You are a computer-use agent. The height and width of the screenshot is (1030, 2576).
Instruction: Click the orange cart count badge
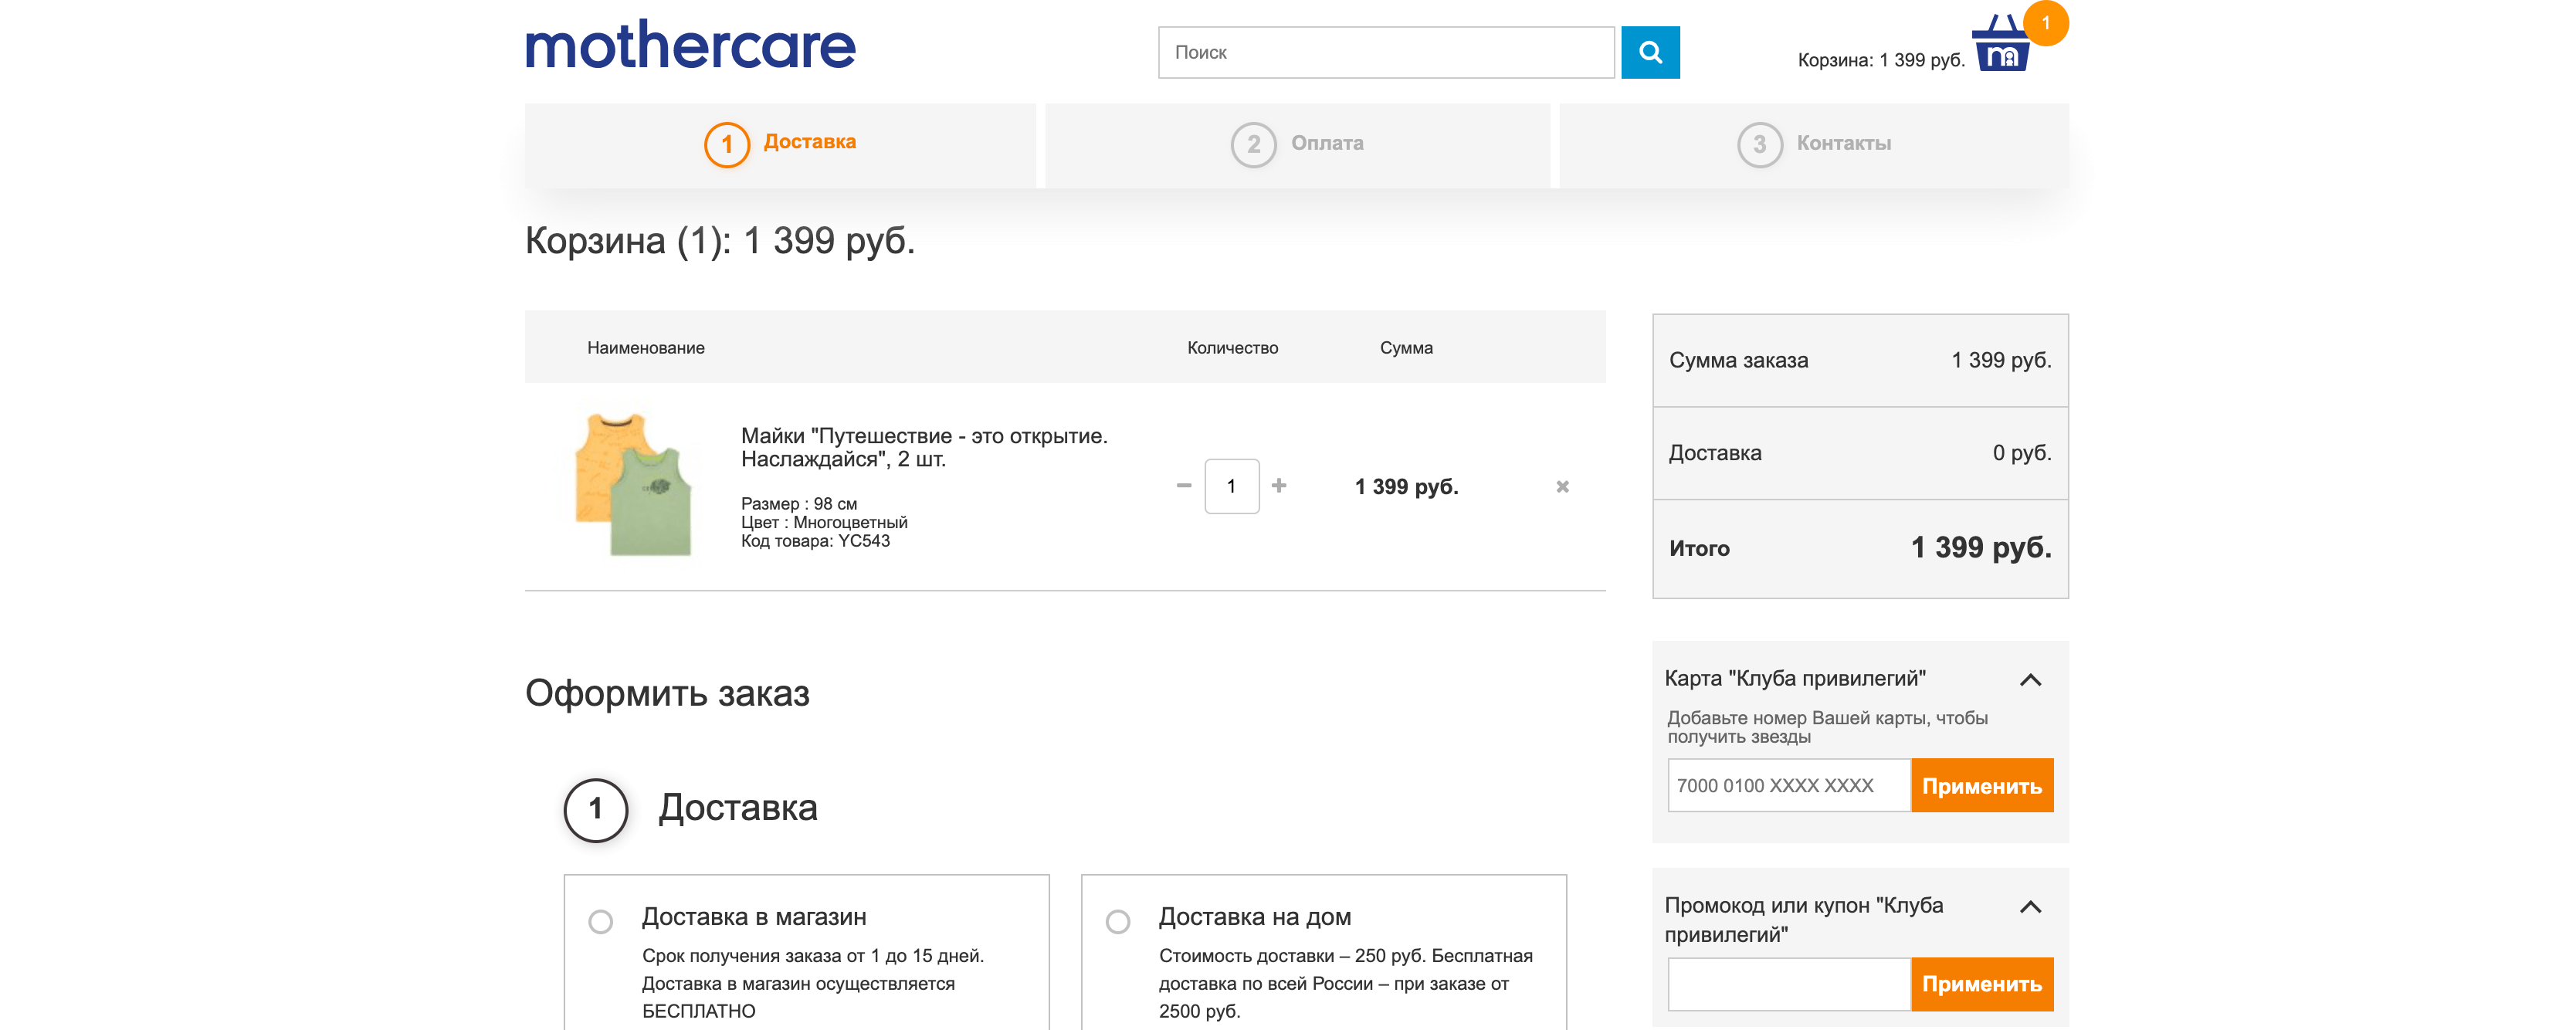click(2045, 23)
